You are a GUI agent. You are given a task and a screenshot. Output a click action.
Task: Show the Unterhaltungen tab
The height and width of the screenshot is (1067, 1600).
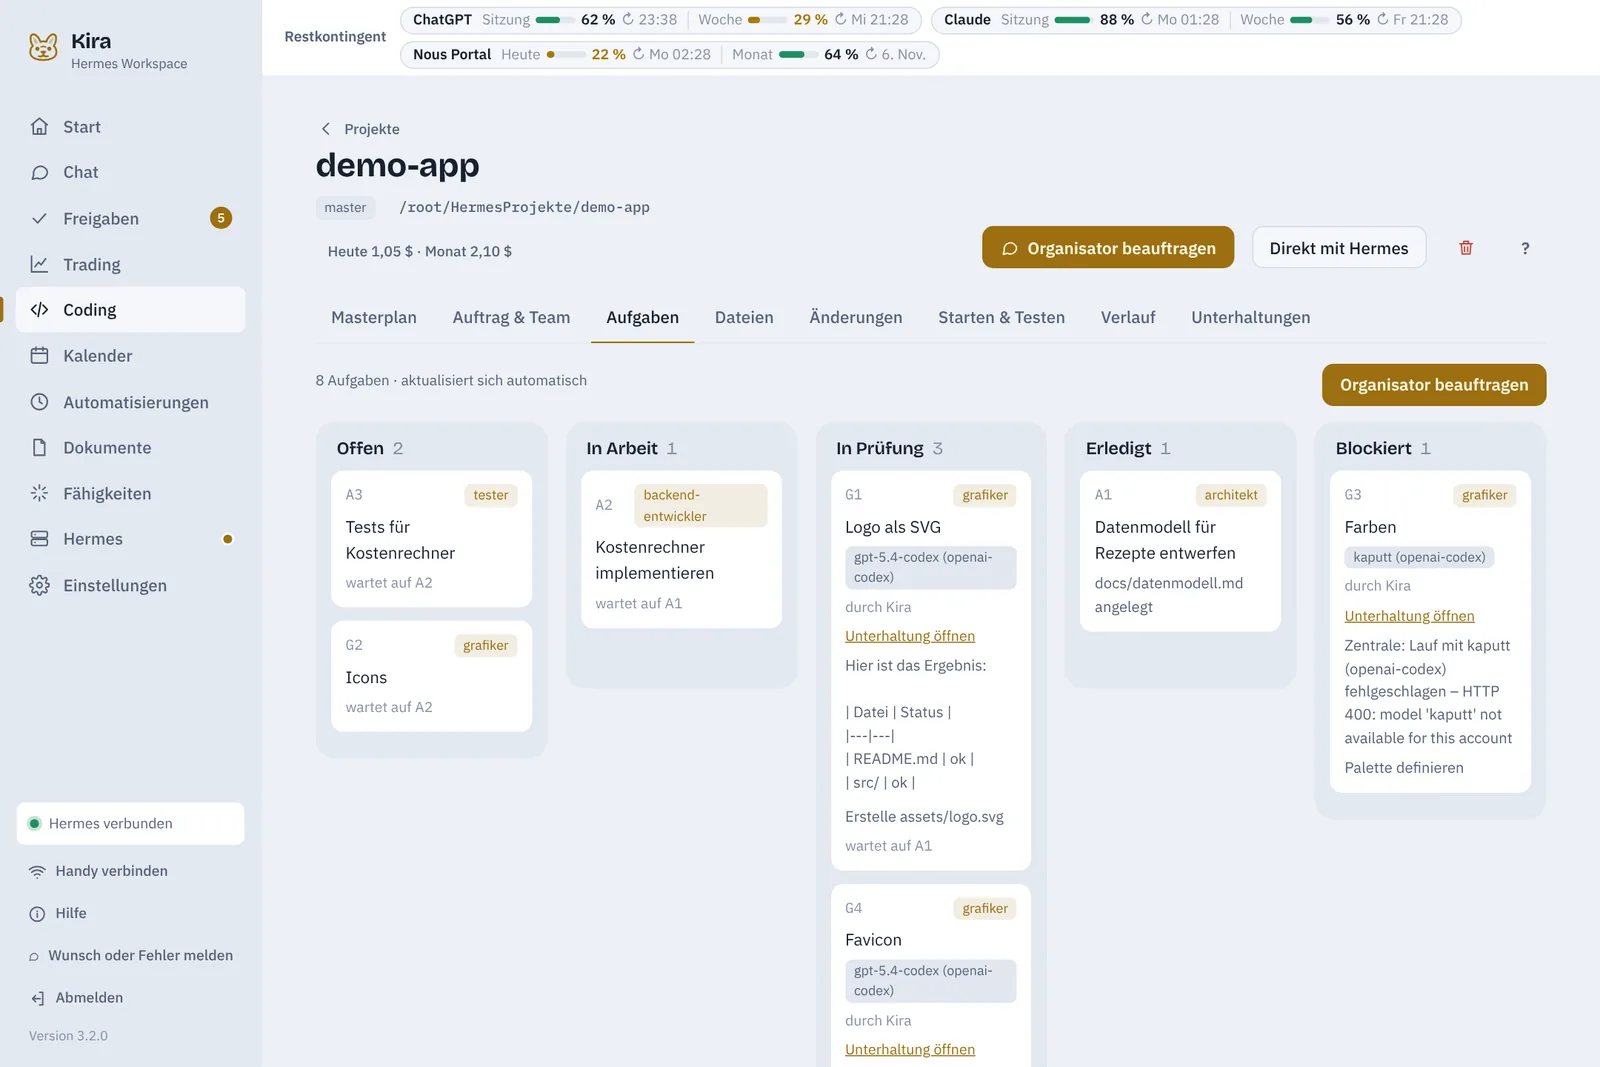[1251, 317]
